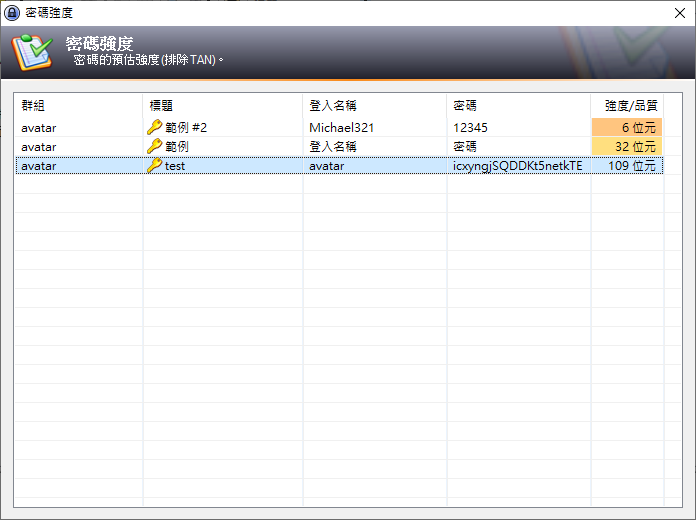This screenshot has height=520, width=696.
Task: Close the 密碼強度 dialog window
Action: pyautogui.click(x=680, y=13)
